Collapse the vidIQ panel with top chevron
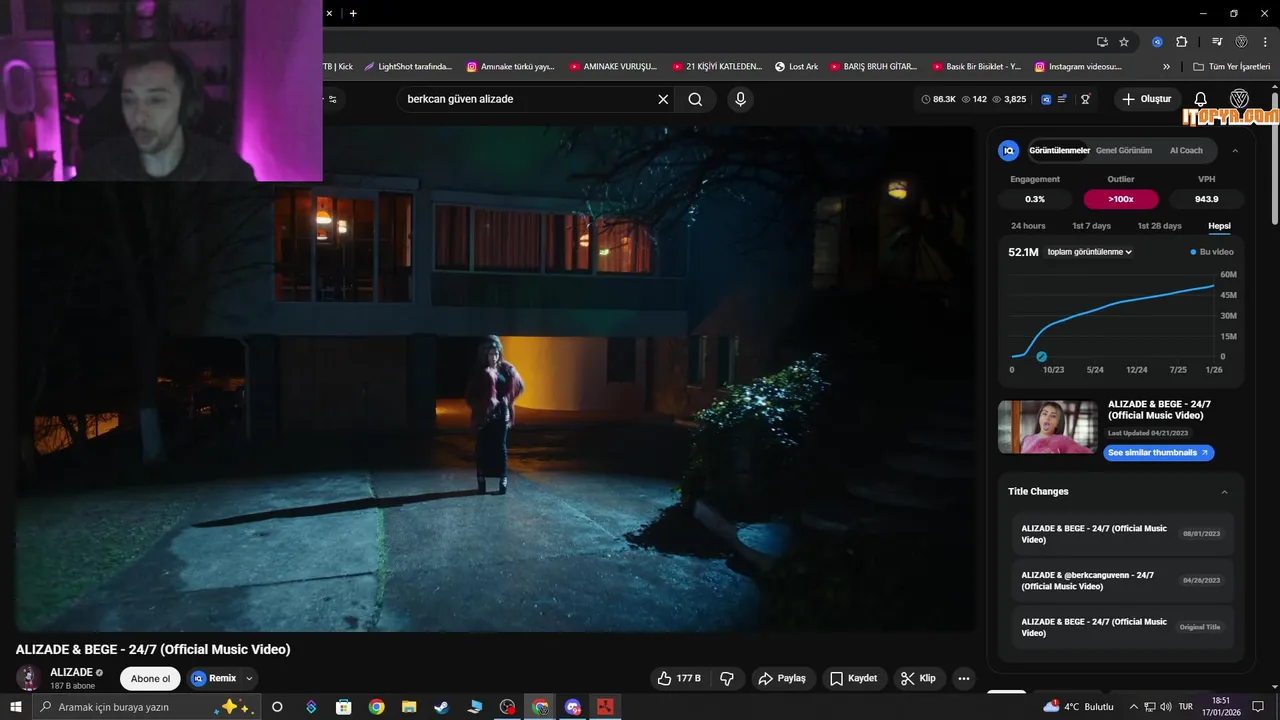1280x720 pixels. coord(1235,151)
